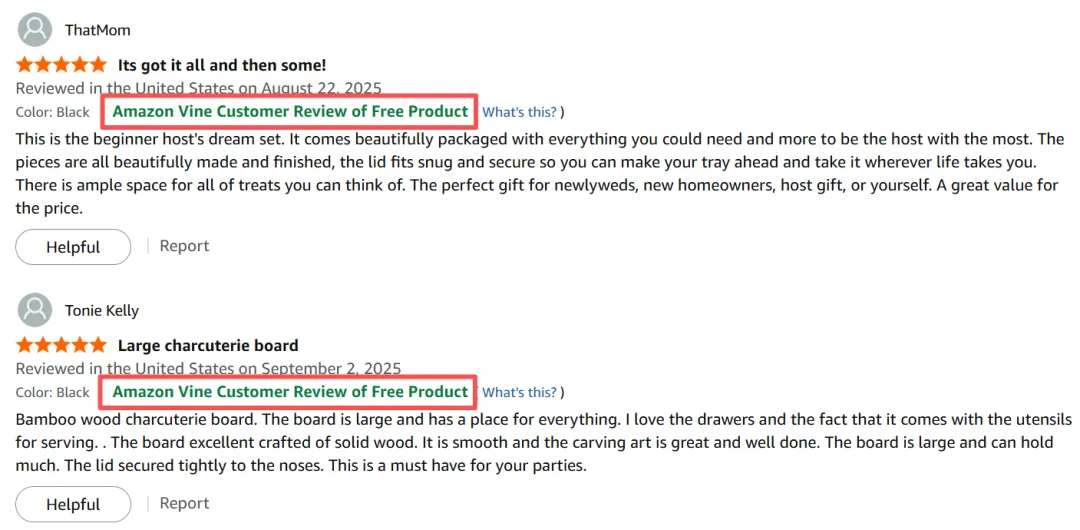Report ThatMom's review
The width and height of the screenshot is (1080, 530).
pyautogui.click(x=185, y=246)
